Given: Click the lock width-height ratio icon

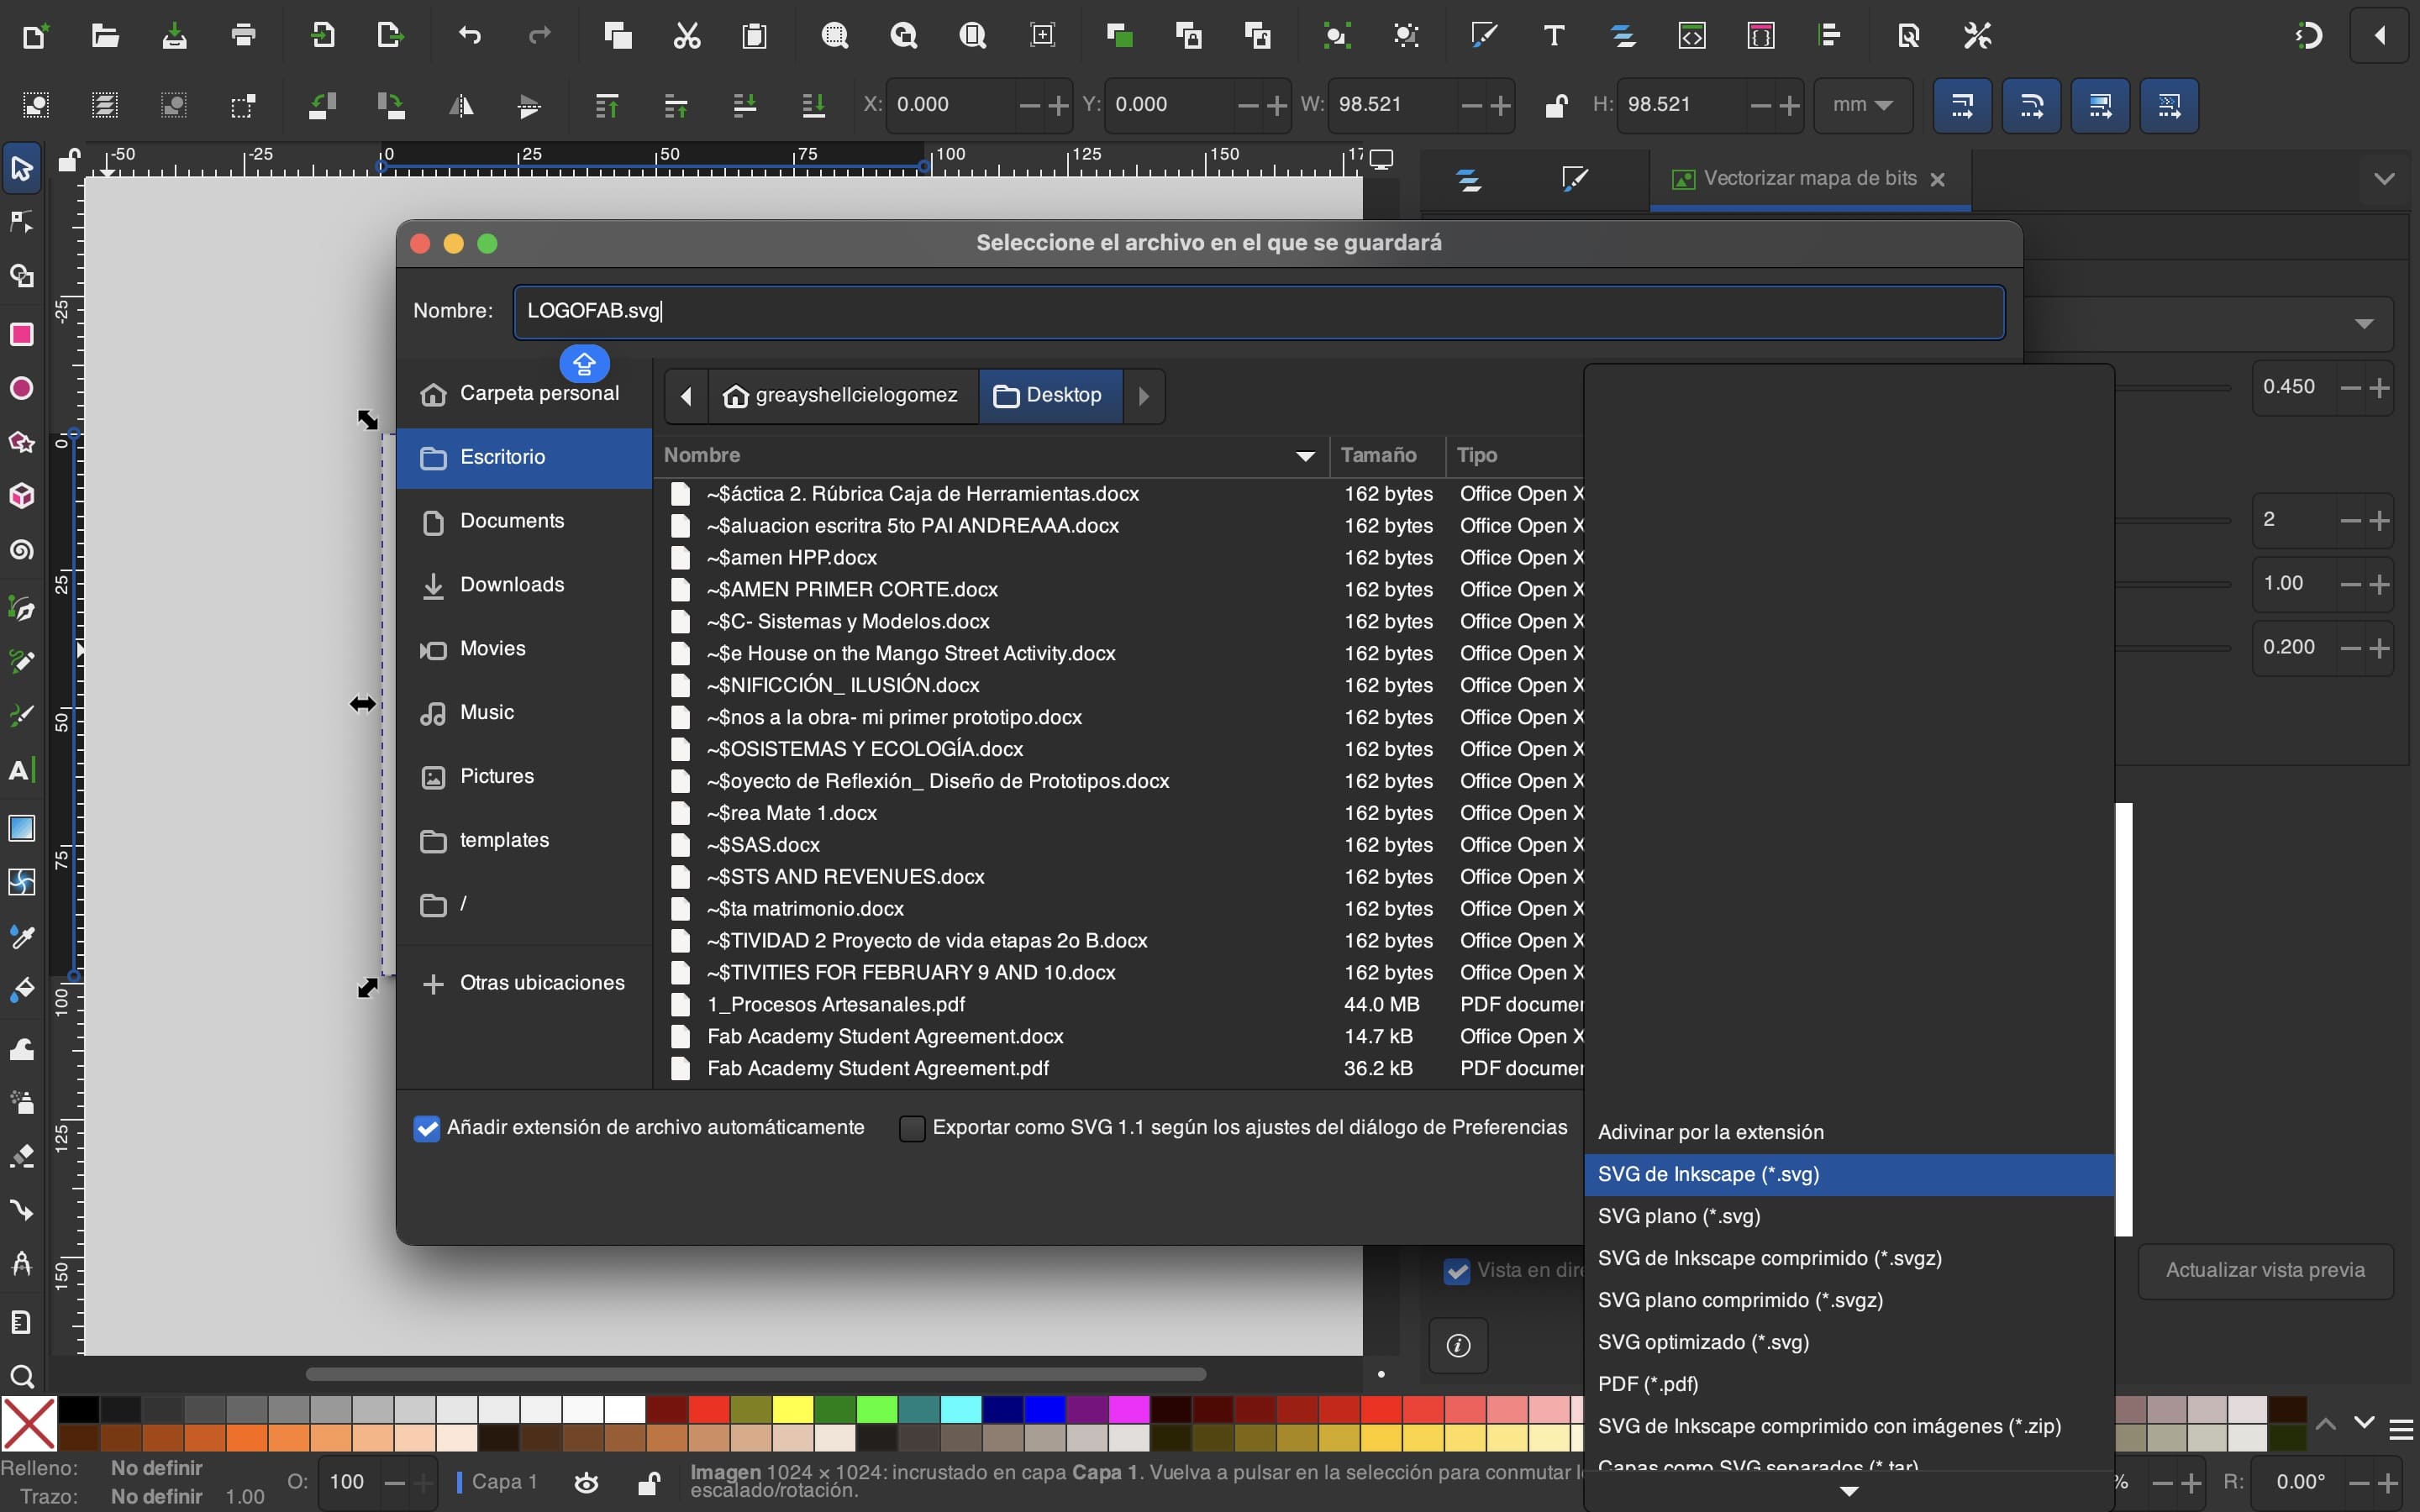Looking at the screenshot, I should [1555, 105].
